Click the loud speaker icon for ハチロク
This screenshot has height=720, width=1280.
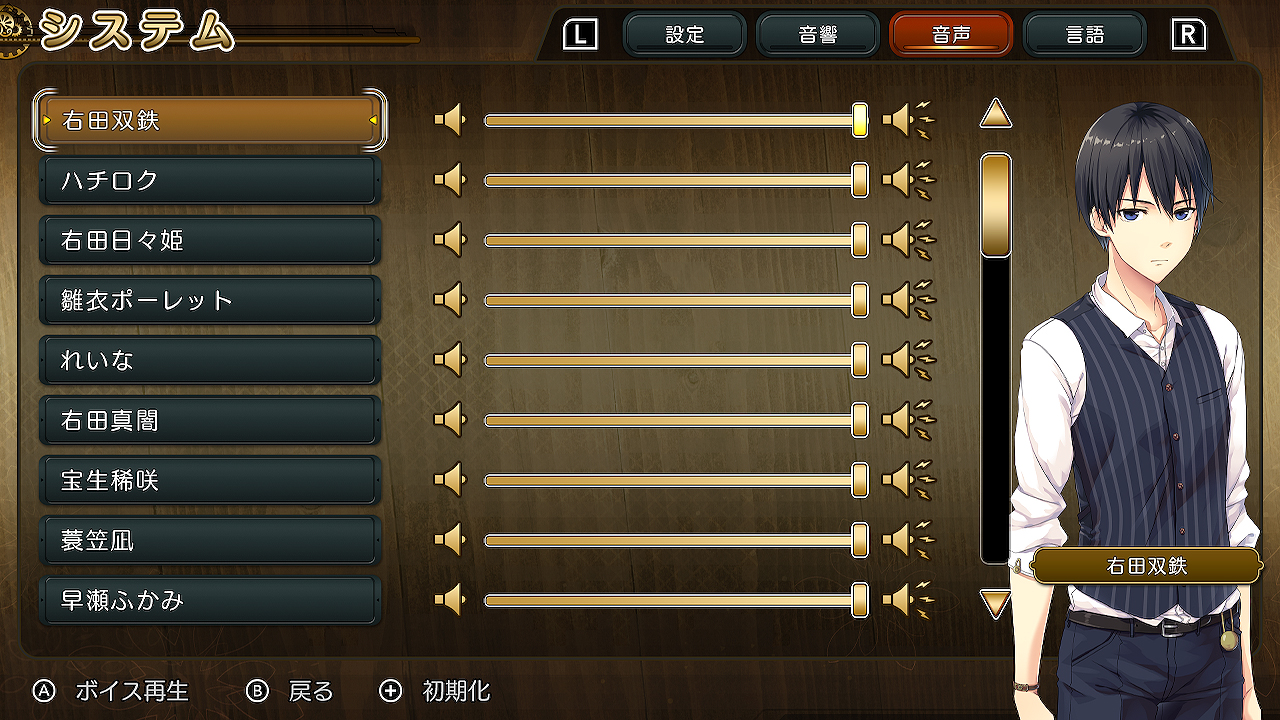click(x=909, y=180)
